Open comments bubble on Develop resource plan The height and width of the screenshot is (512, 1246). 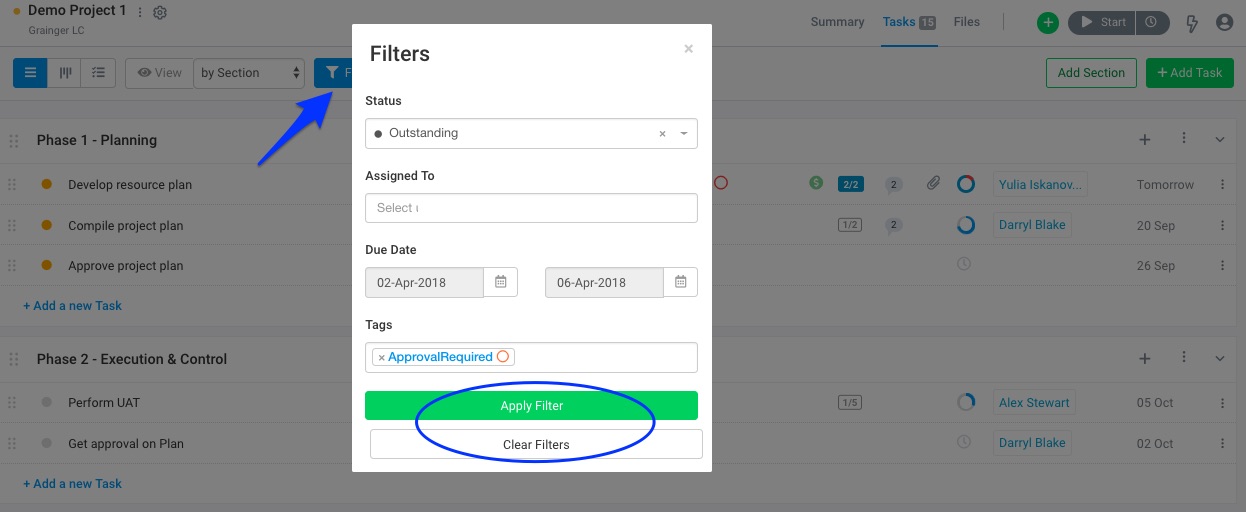tap(894, 184)
